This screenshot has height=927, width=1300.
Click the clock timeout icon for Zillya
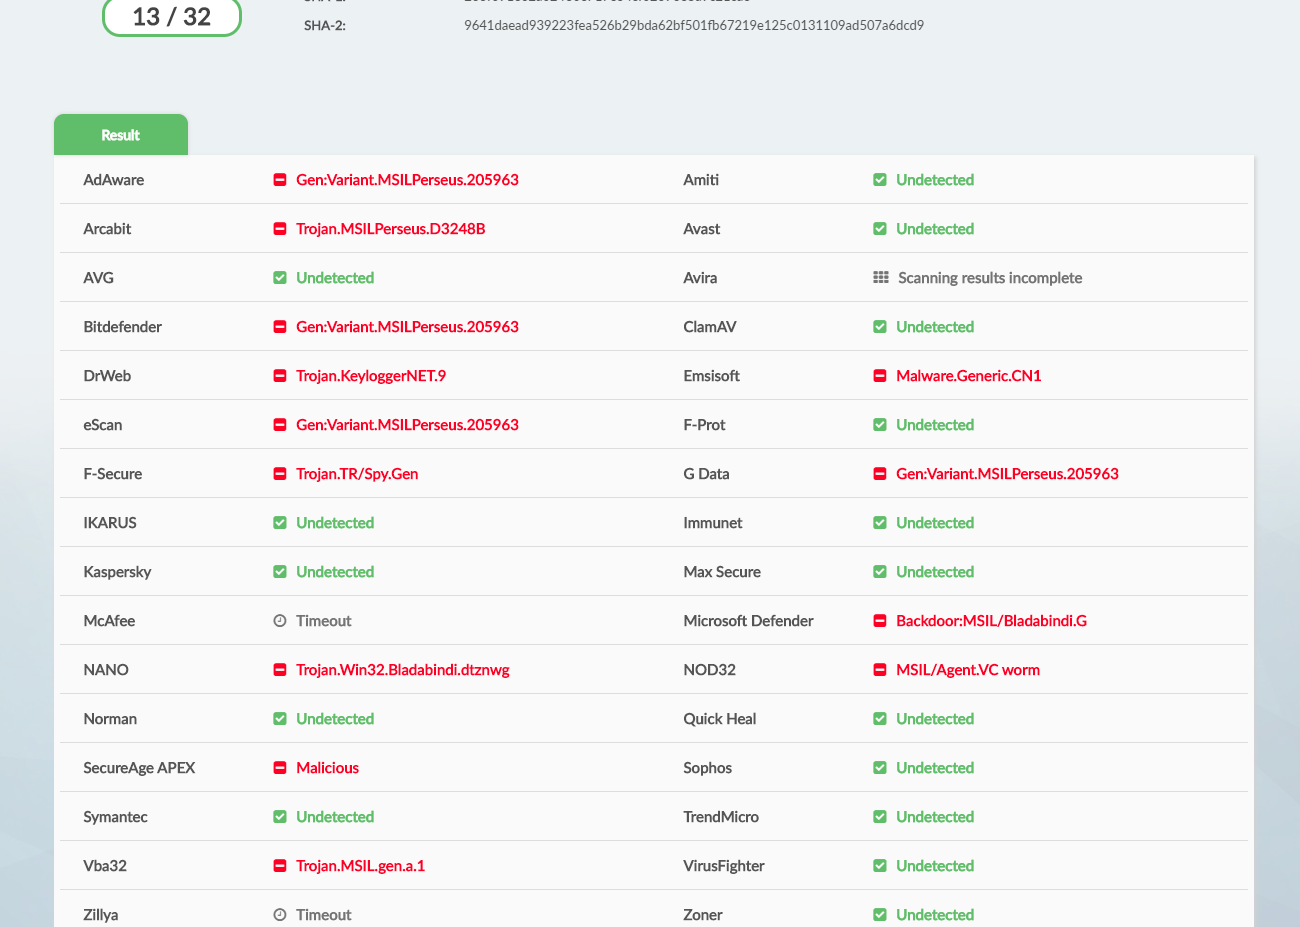[280, 915]
